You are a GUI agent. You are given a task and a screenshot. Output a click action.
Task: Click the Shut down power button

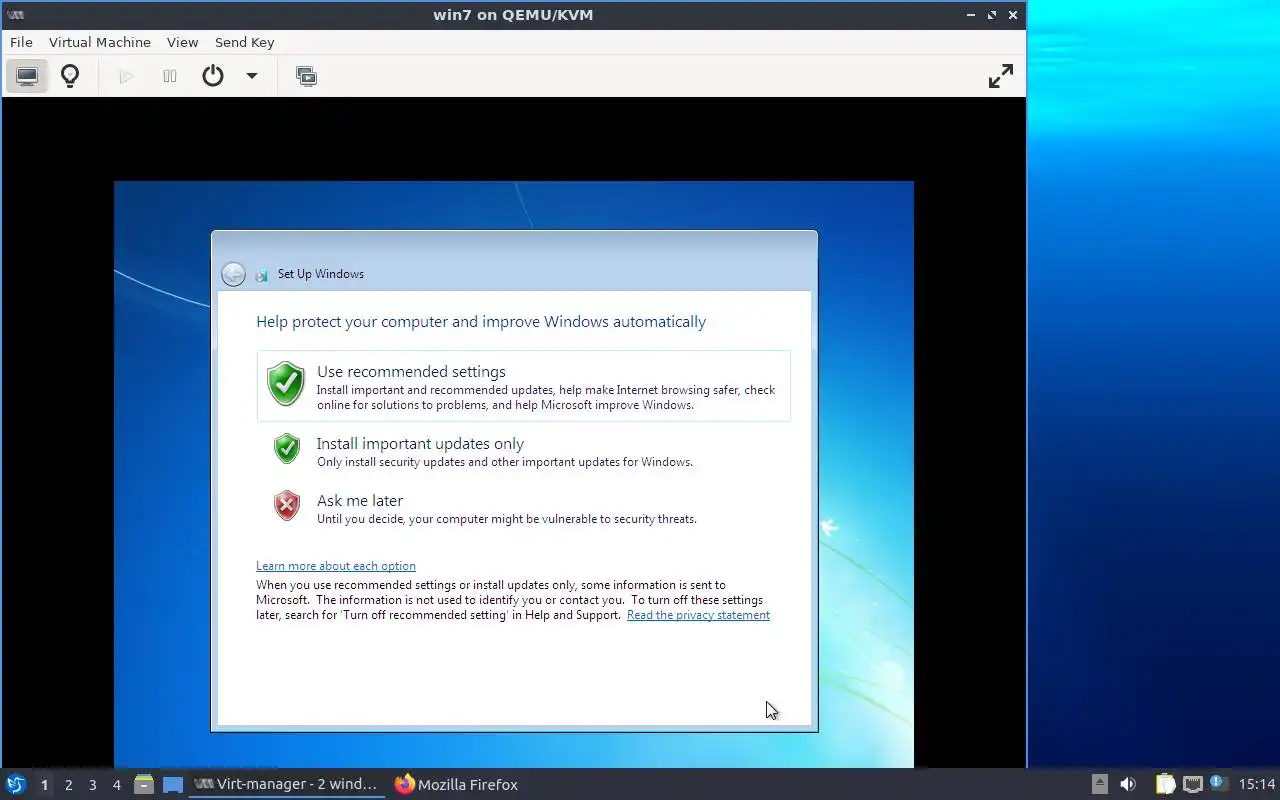(x=213, y=76)
